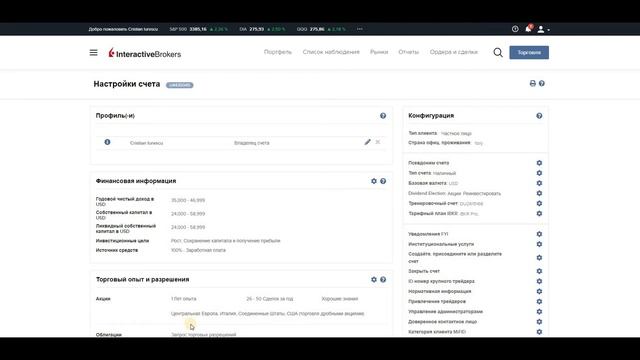Open the Список наблюдения menu
Viewport: 640px width, 360px height.
coord(331,52)
